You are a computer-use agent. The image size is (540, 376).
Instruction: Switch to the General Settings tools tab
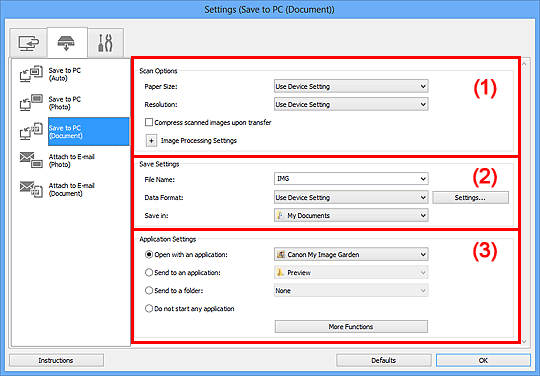click(105, 43)
